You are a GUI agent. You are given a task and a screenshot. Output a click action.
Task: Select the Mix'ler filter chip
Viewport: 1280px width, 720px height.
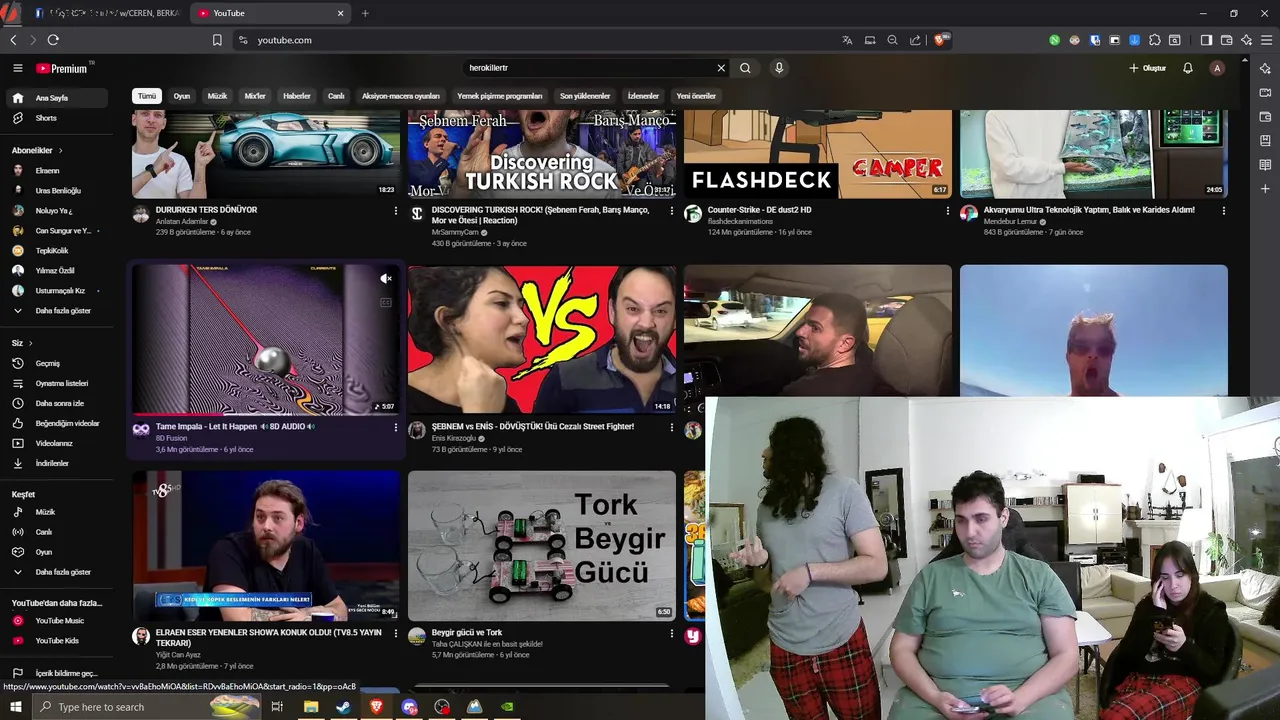coord(255,96)
